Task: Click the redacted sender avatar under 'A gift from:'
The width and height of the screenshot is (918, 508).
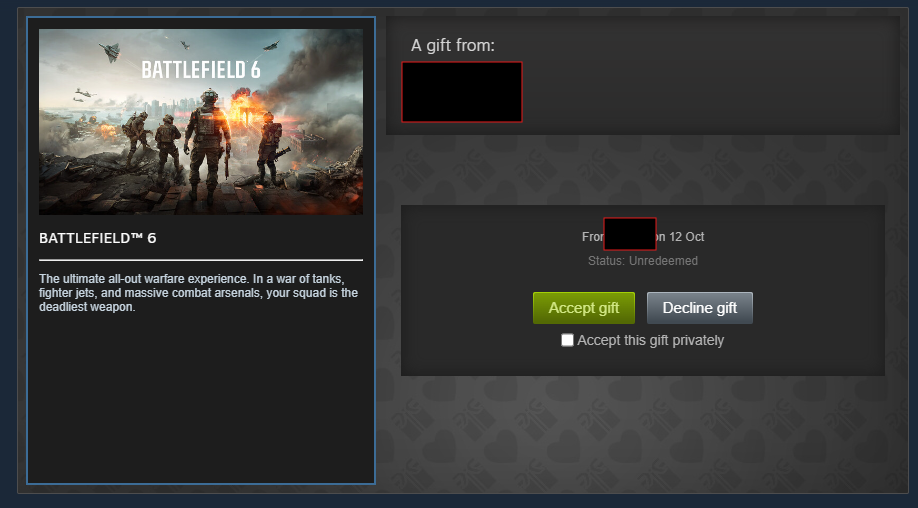Action: click(x=462, y=92)
